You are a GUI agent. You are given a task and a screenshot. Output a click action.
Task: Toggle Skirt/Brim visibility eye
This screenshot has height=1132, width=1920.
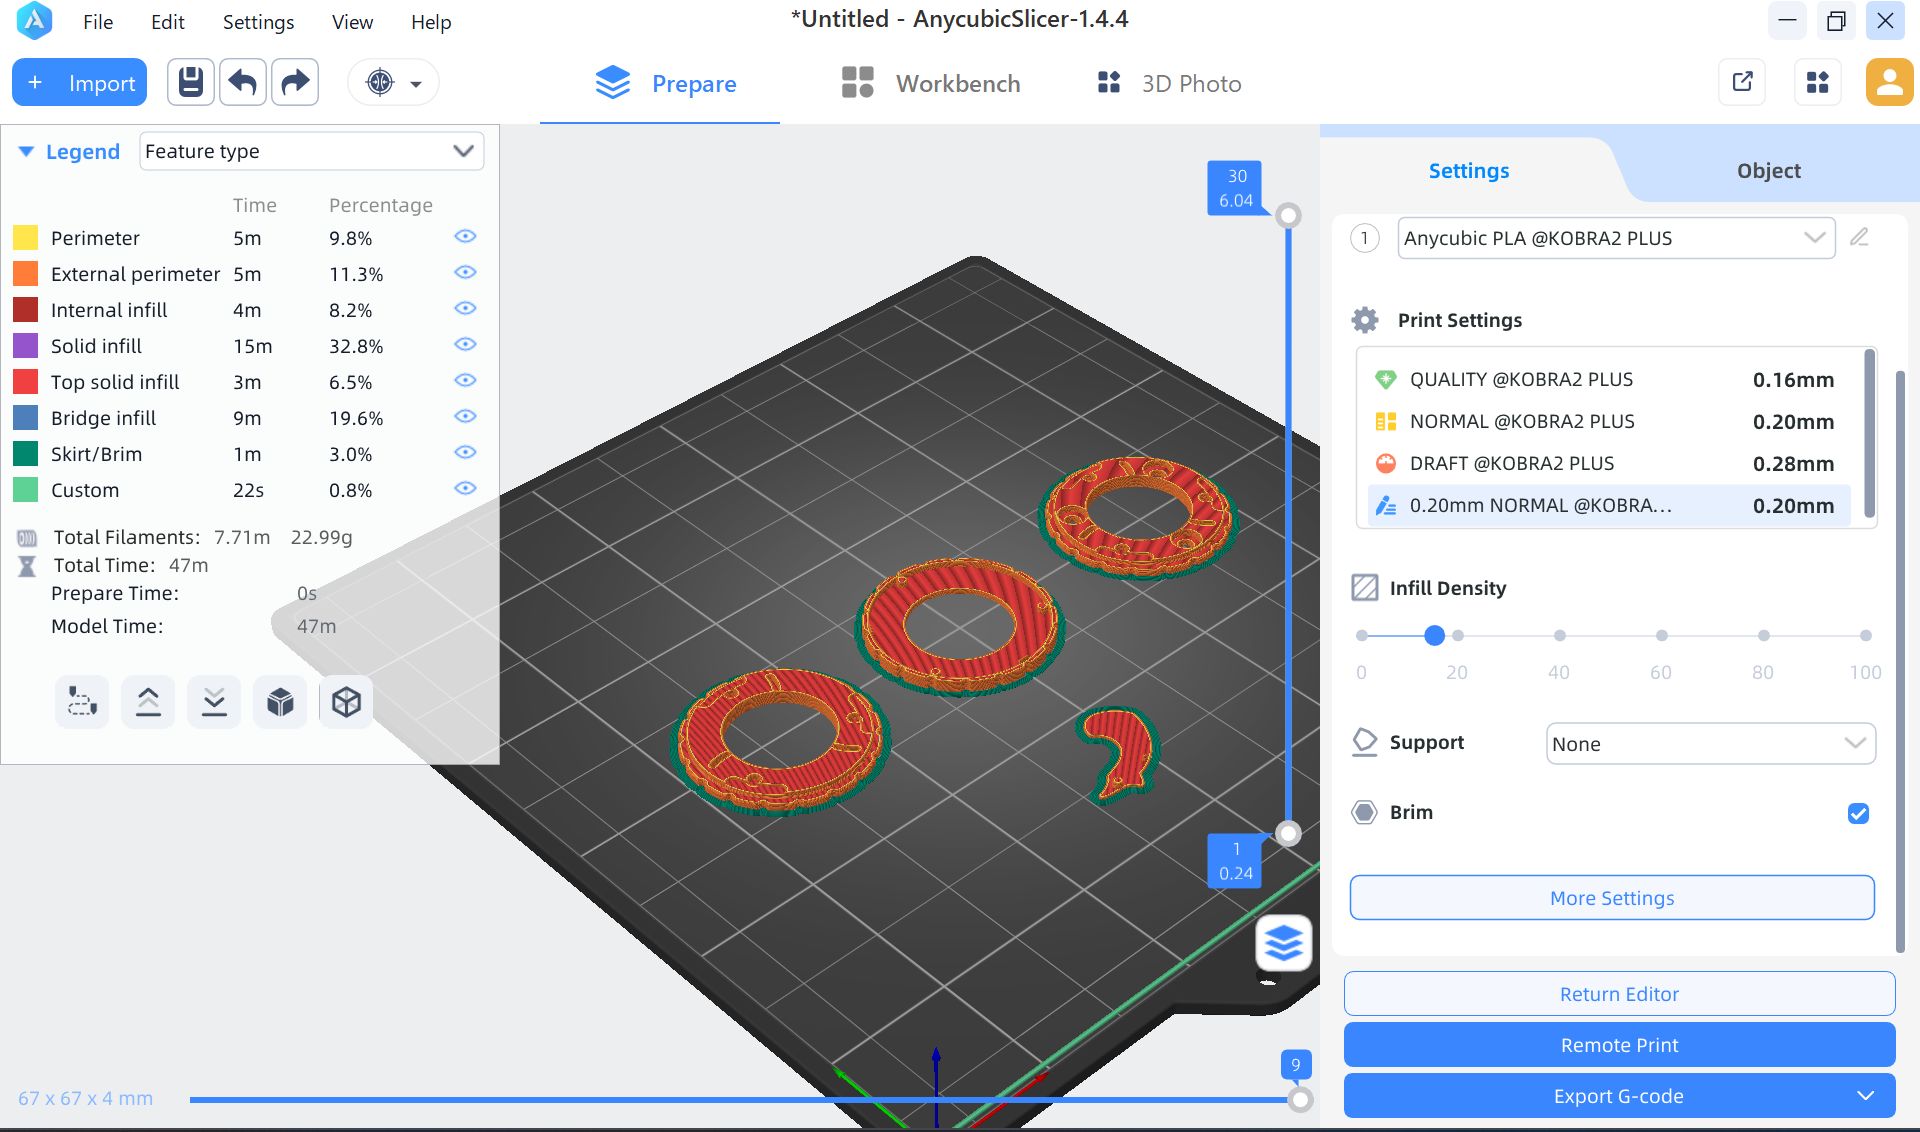tap(465, 453)
